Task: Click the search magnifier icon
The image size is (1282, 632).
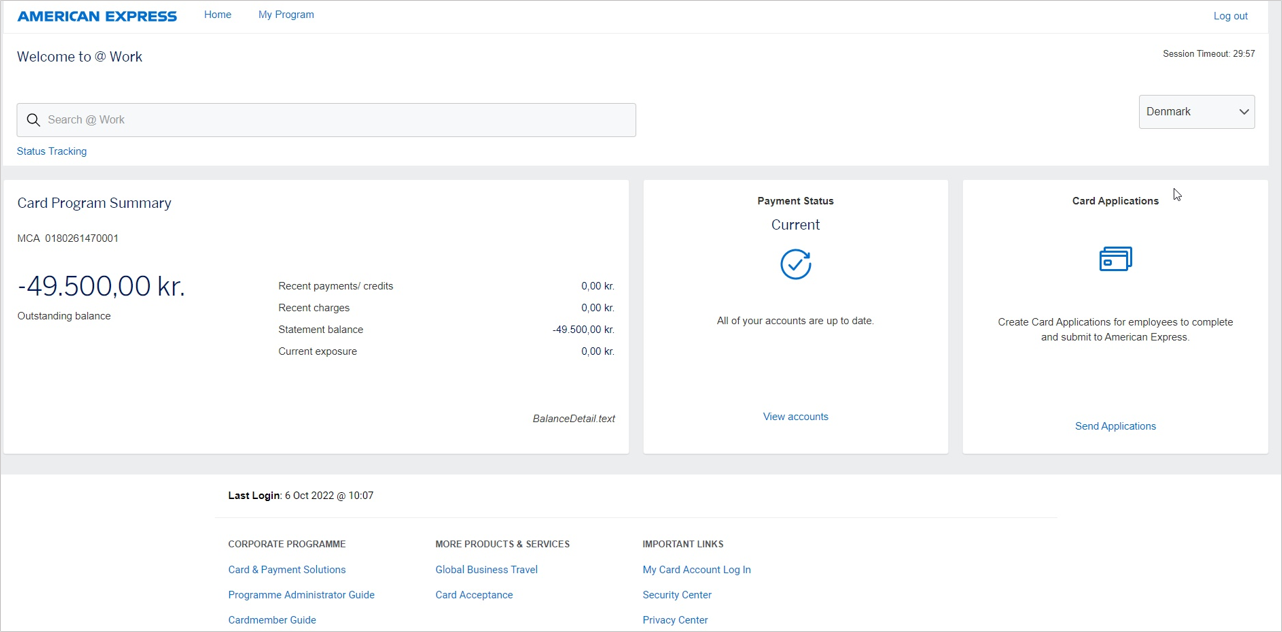Action: click(x=33, y=120)
